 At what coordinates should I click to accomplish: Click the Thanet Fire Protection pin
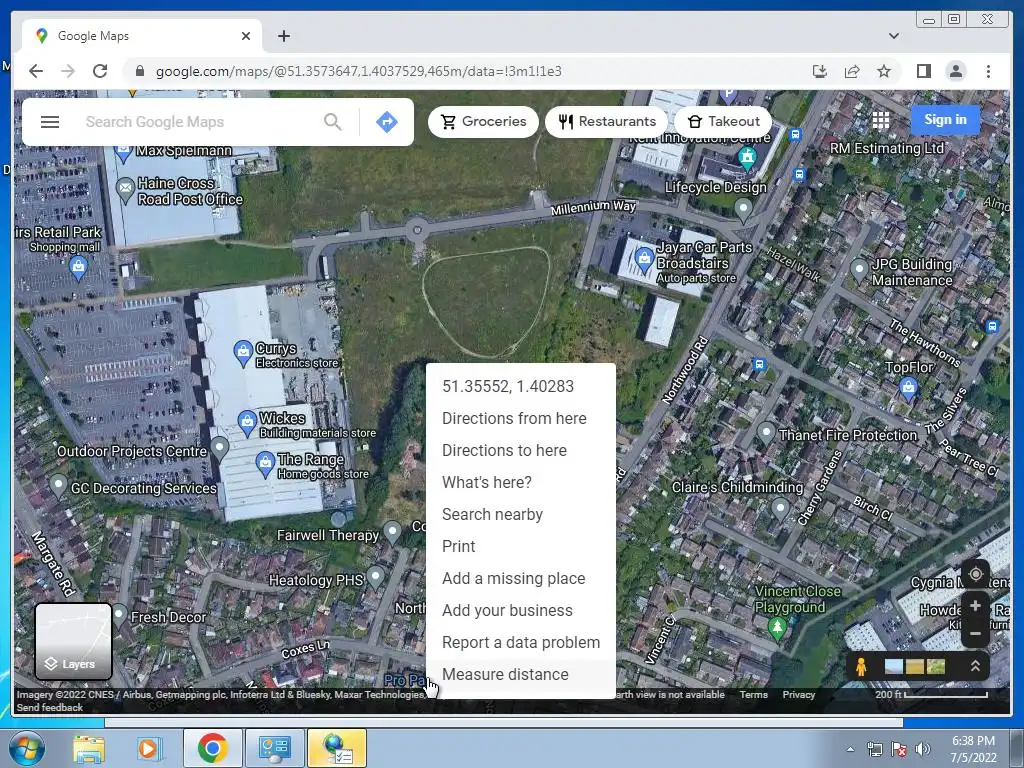coord(765,434)
